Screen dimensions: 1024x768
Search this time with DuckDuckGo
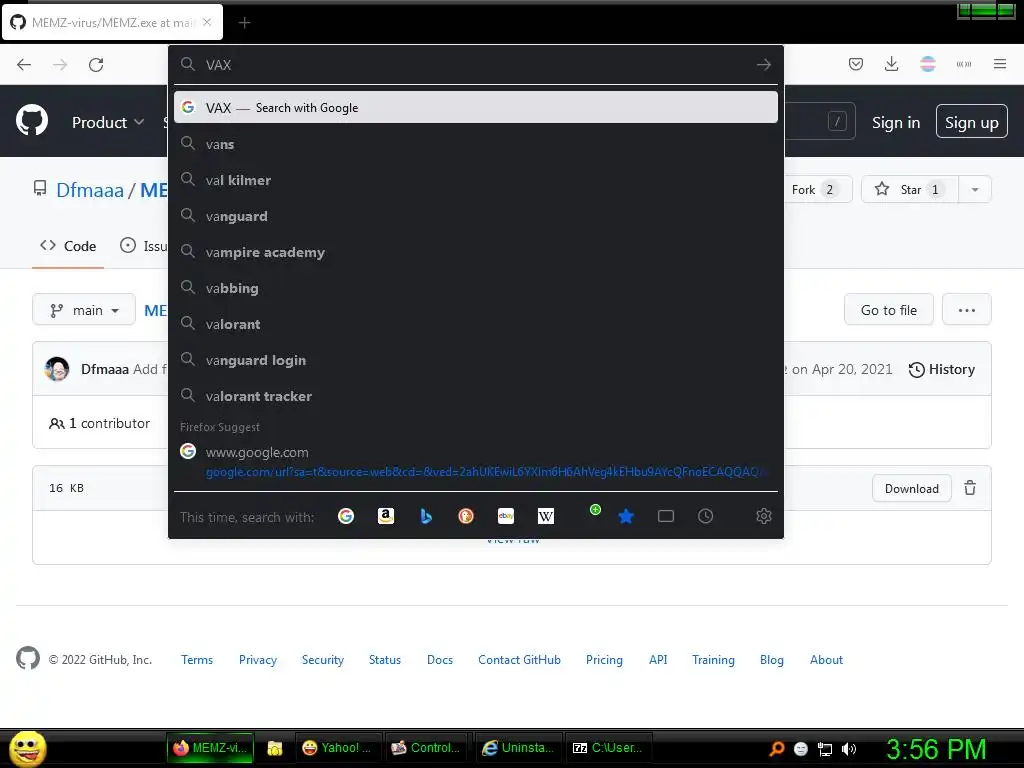tap(466, 516)
